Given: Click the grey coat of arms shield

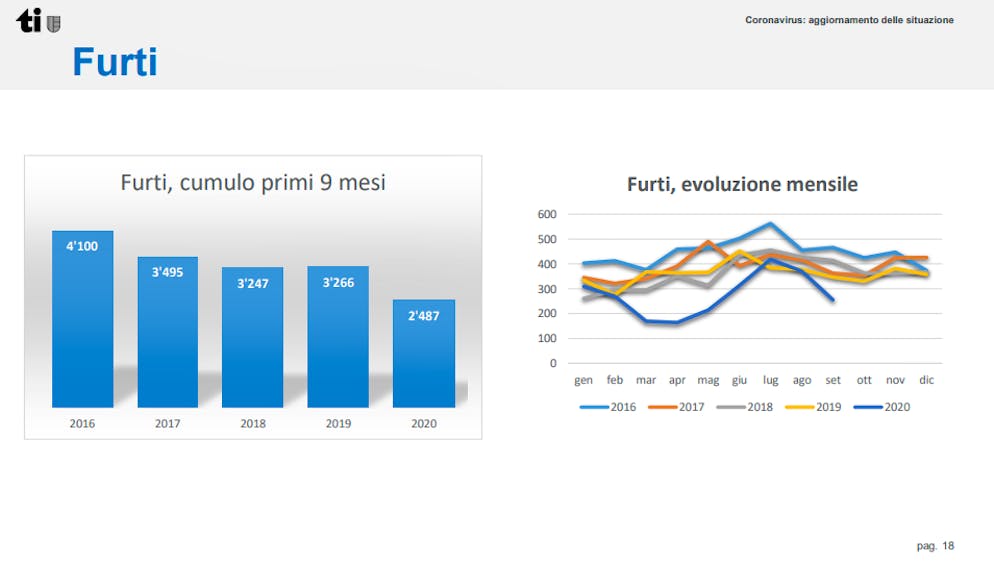Looking at the screenshot, I should (x=54, y=24).
